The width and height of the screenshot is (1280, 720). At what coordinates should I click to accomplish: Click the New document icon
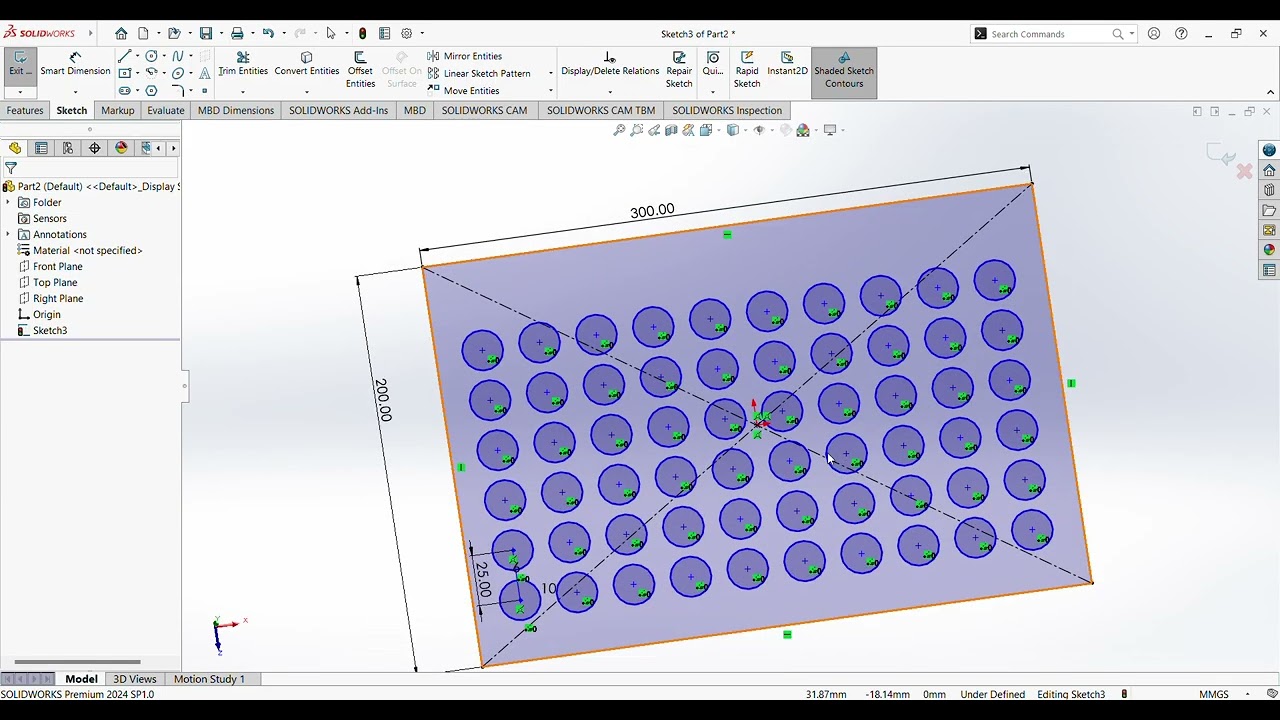pos(143,34)
